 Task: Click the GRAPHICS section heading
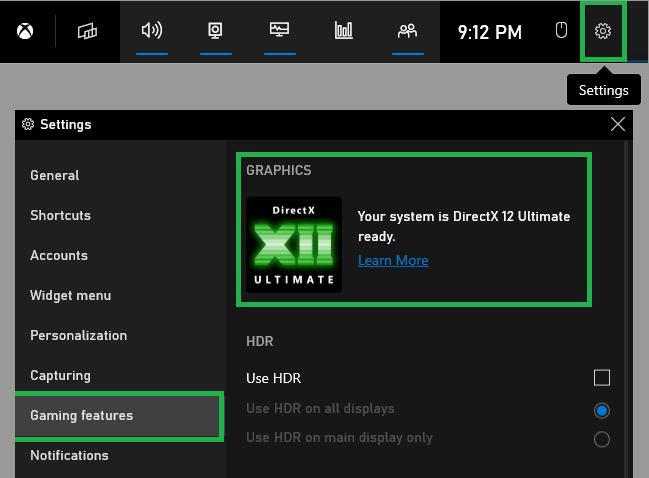tap(279, 170)
